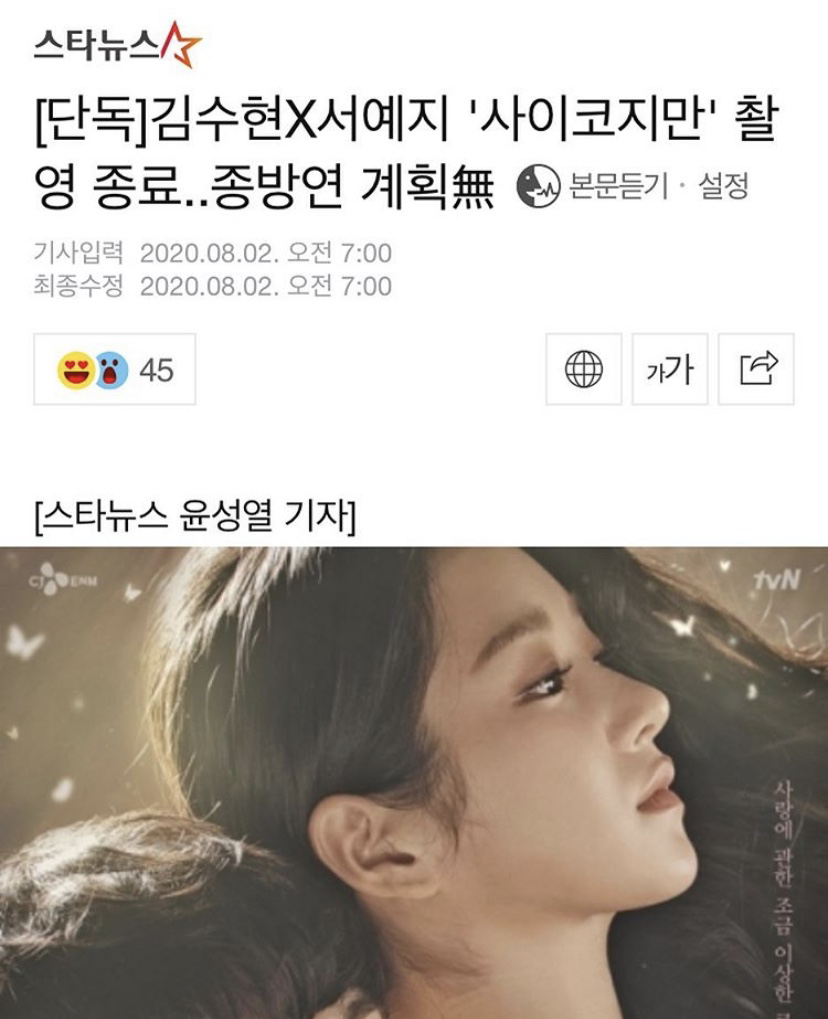Tap the share arrow icon button
Viewport: 828px width, 1019px height.
click(756, 369)
